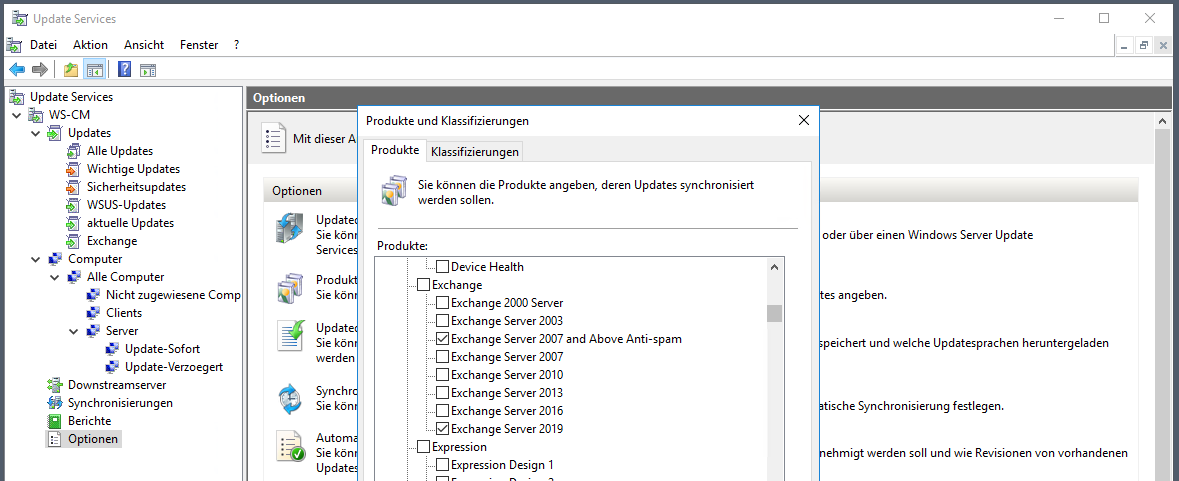Click the products list scroll up arrow
The image size is (1179, 481).
pyautogui.click(x=774, y=266)
